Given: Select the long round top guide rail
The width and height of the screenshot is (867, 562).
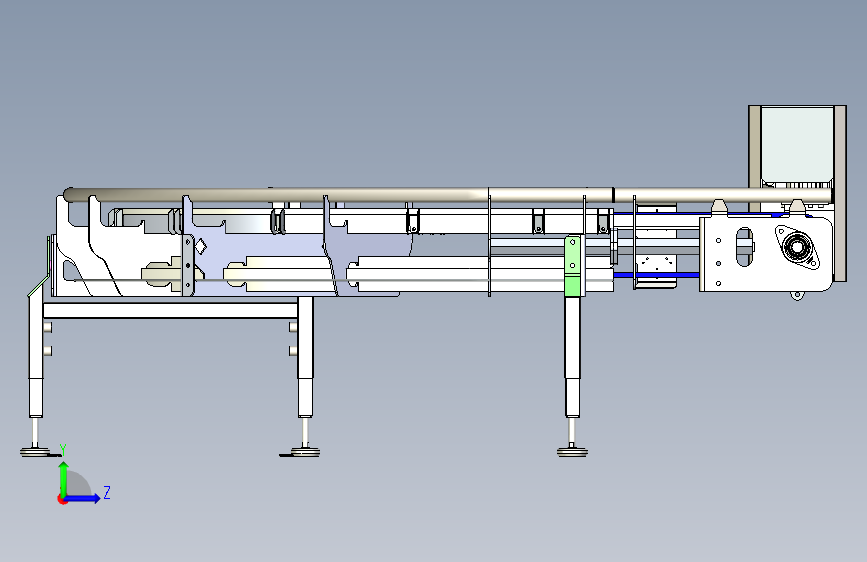Looking at the screenshot, I should (448, 195).
